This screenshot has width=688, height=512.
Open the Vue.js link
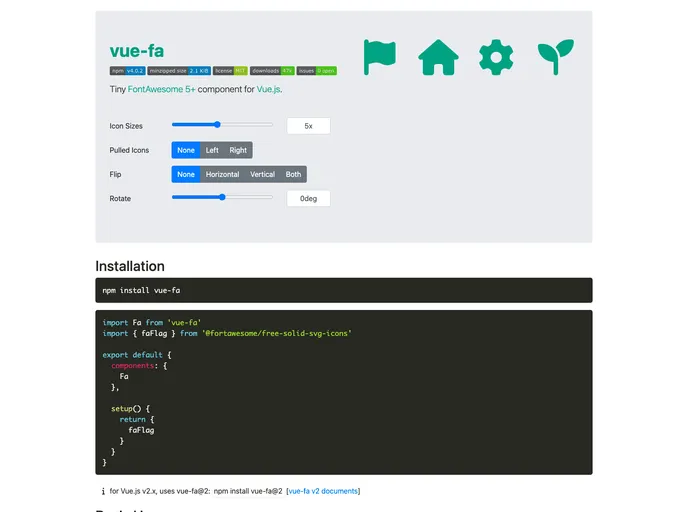pyautogui.click(x=268, y=89)
